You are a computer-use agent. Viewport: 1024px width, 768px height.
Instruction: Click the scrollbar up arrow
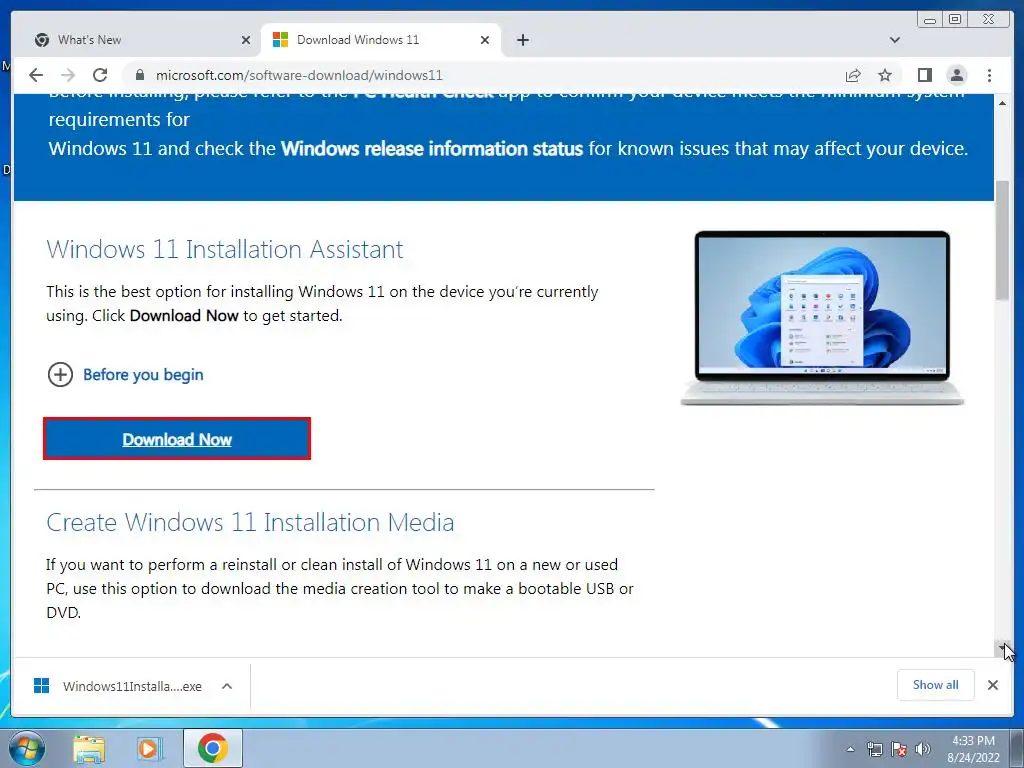pyautogui.click(x=1002, y=103)
